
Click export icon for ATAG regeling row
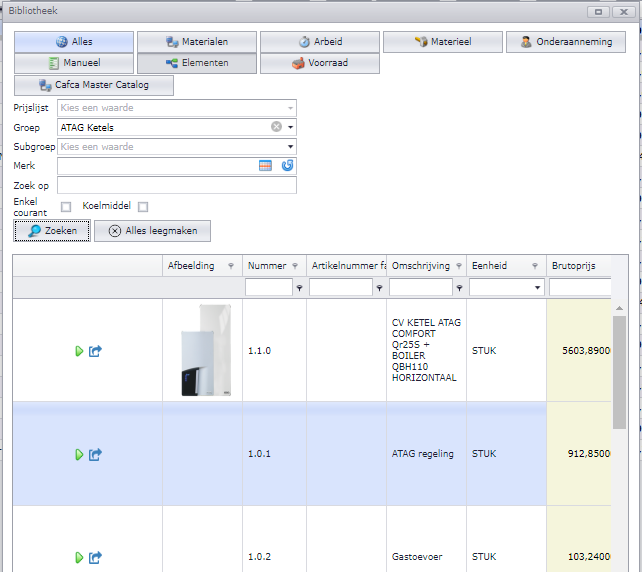pyautogui.click(x=95, y=454)
